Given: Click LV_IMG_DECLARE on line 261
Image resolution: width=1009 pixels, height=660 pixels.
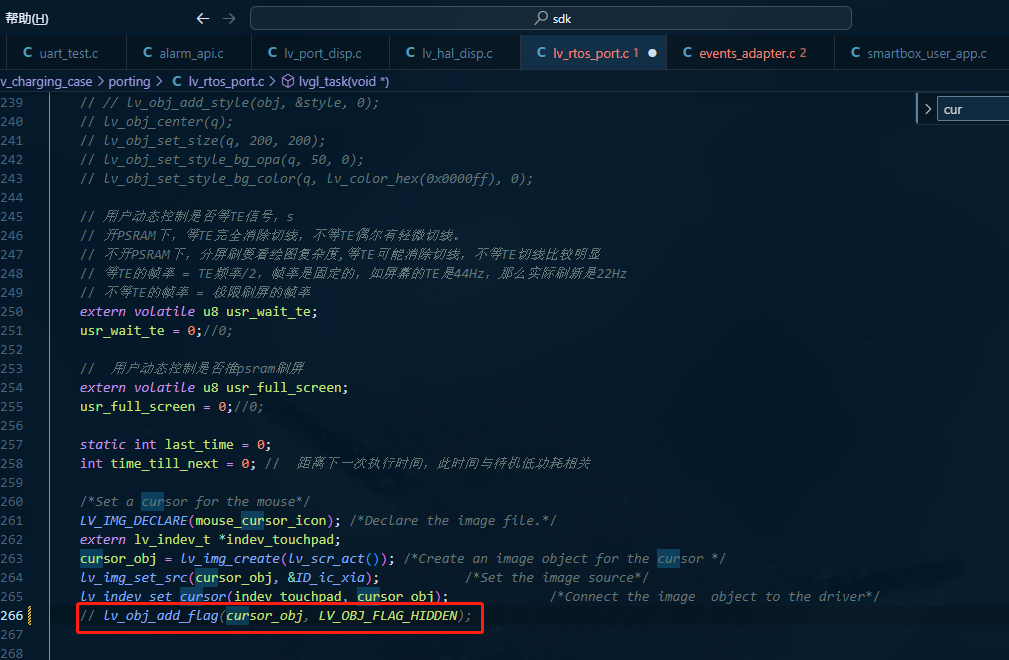Looking at the screenshot, I should pyautogui.click(x=134, y=520).
